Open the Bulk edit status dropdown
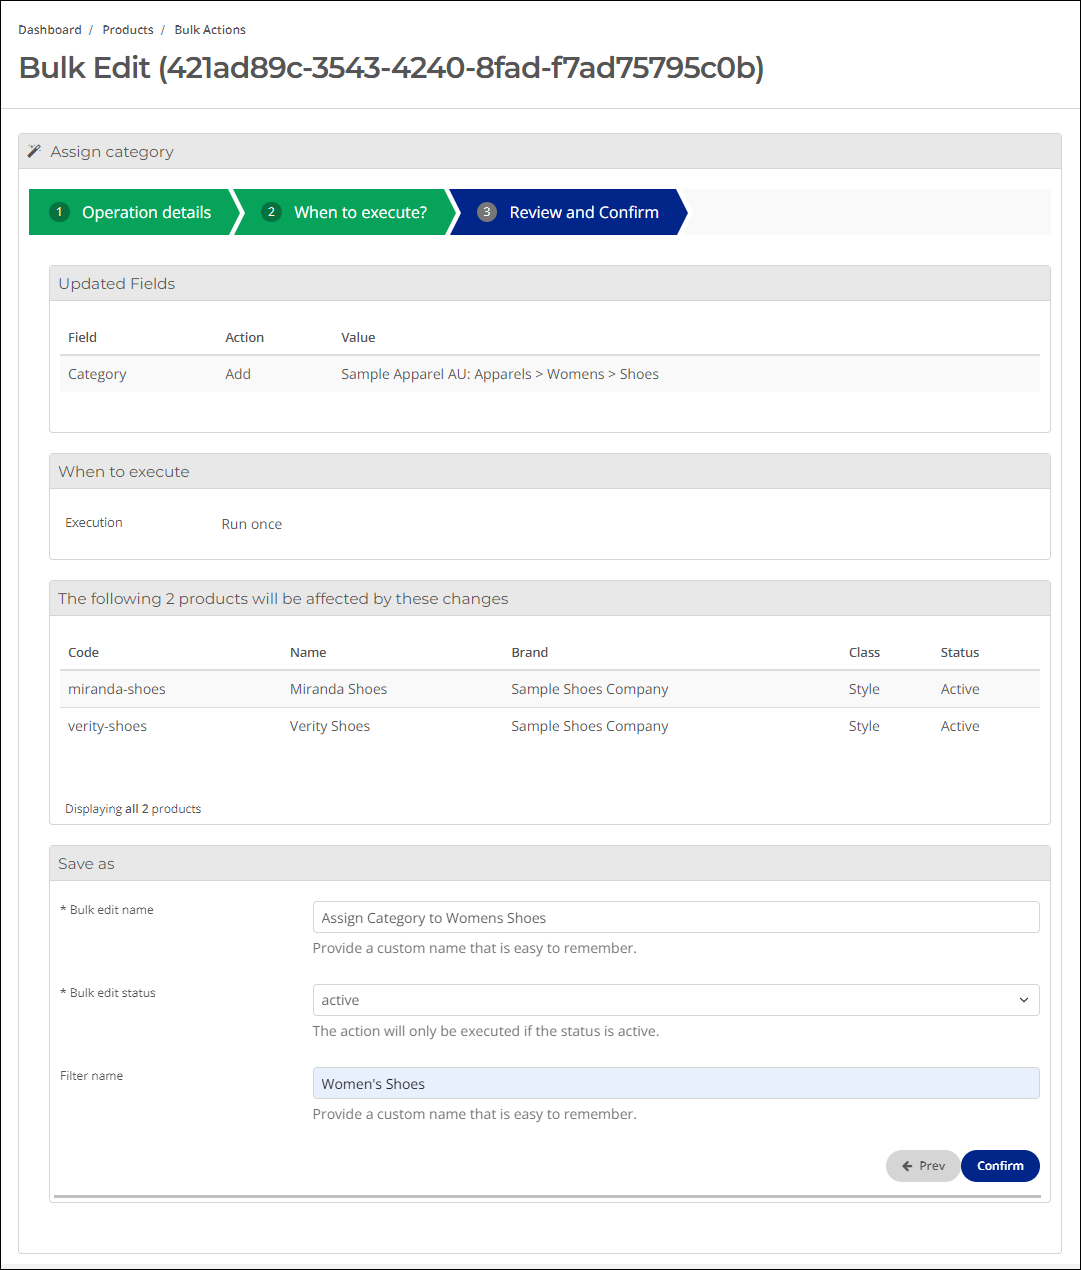This screenshot has height=1270, width=1081. pyautogui.click(x=676, y=1000)
